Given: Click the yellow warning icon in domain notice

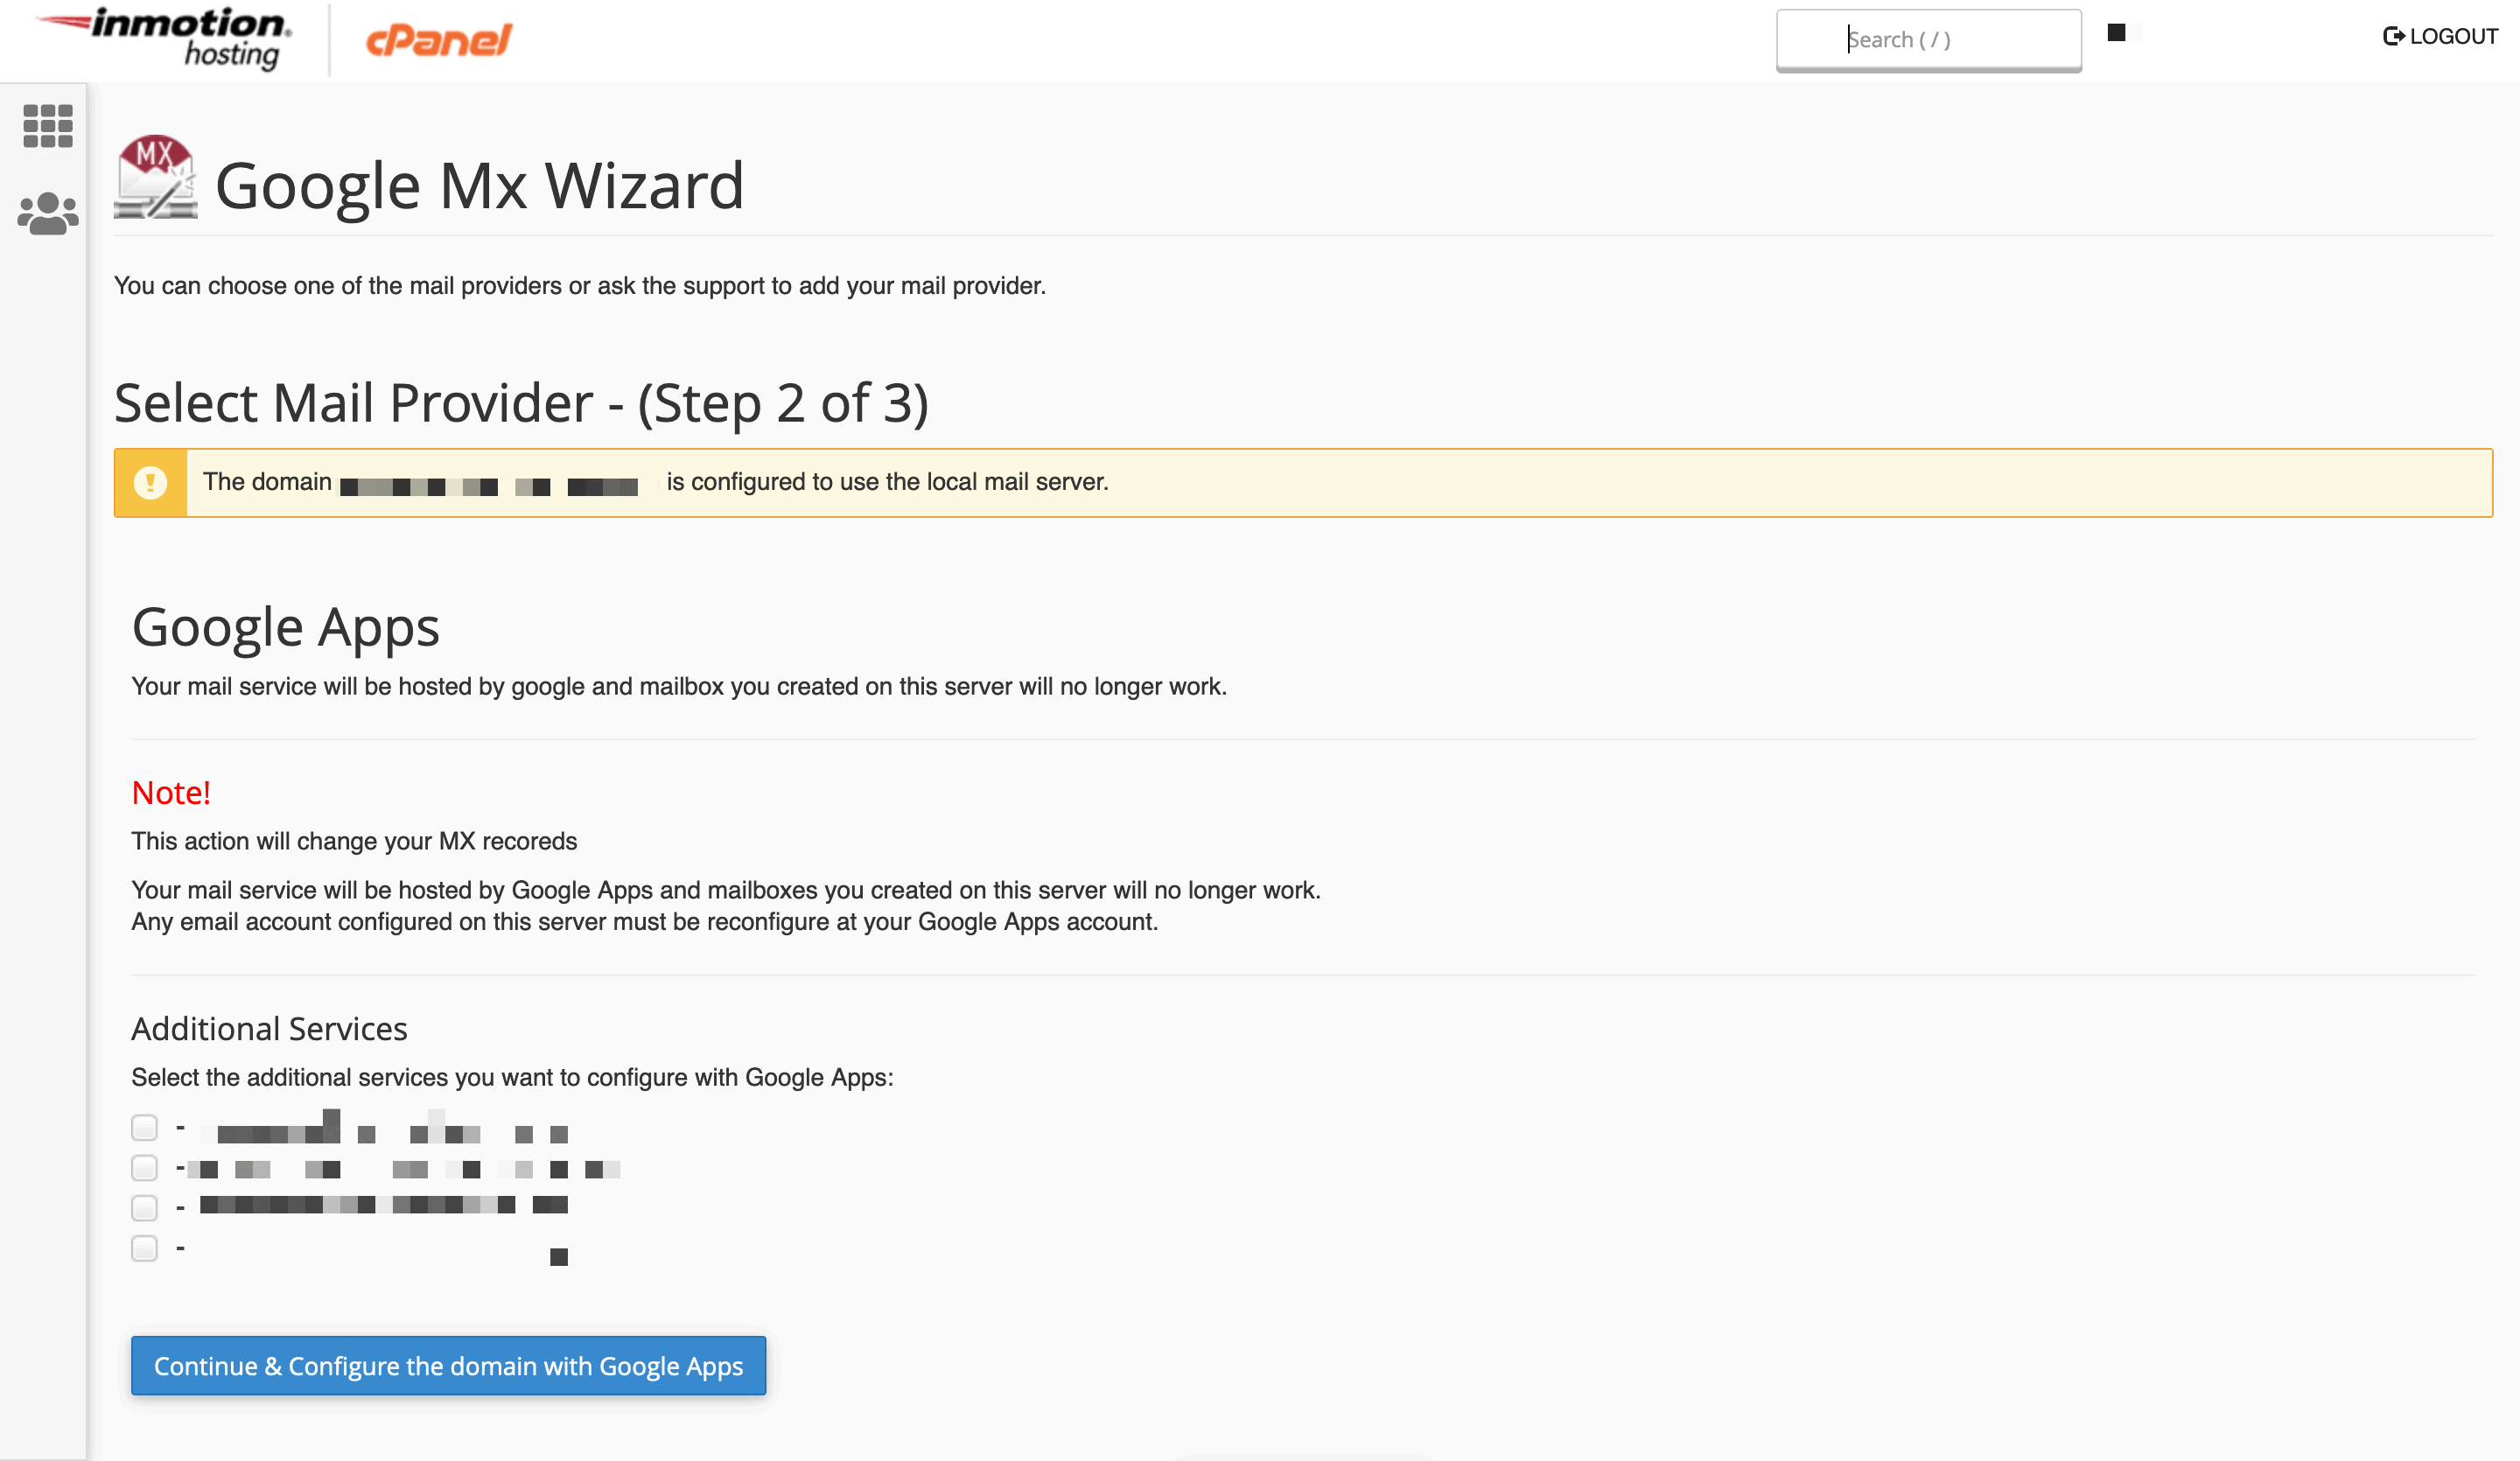Looking at the screenshot, I should tap(151, 483).
